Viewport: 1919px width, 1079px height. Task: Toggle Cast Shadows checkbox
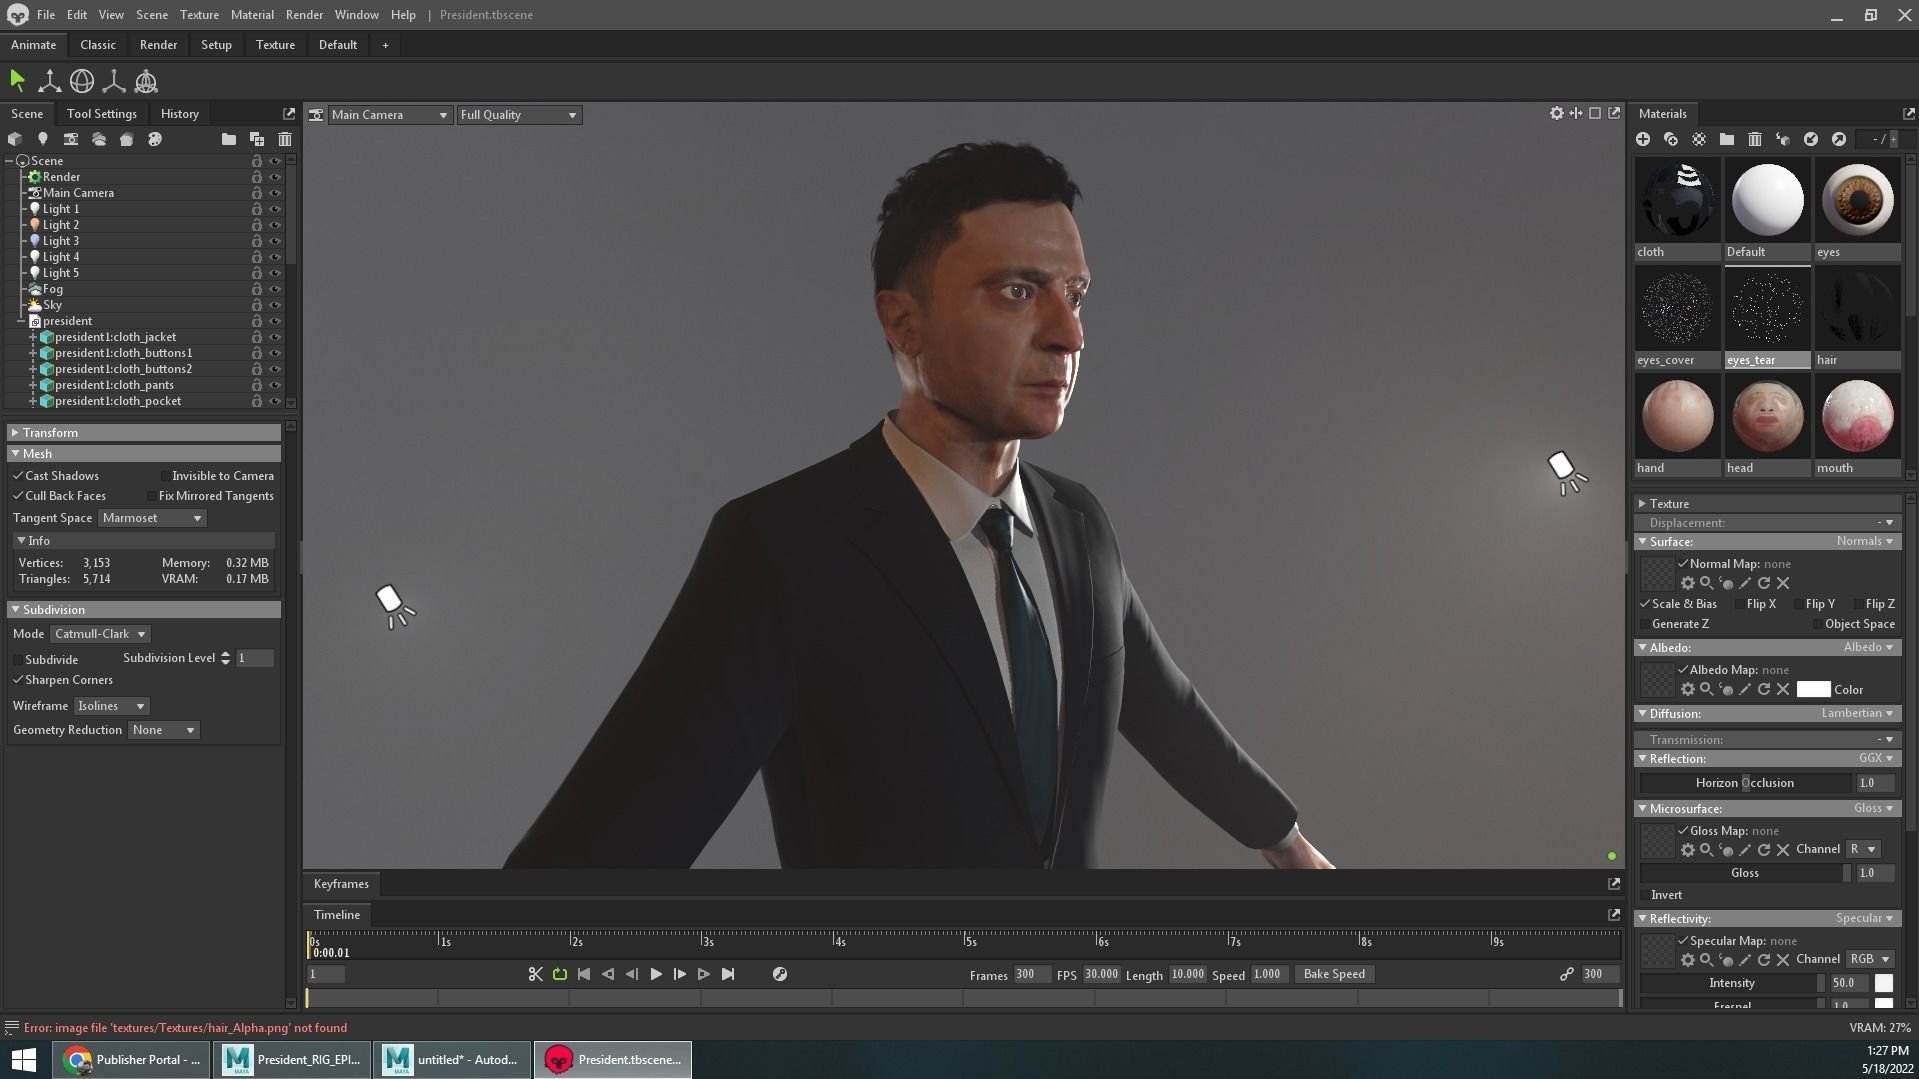click(18, 476)
